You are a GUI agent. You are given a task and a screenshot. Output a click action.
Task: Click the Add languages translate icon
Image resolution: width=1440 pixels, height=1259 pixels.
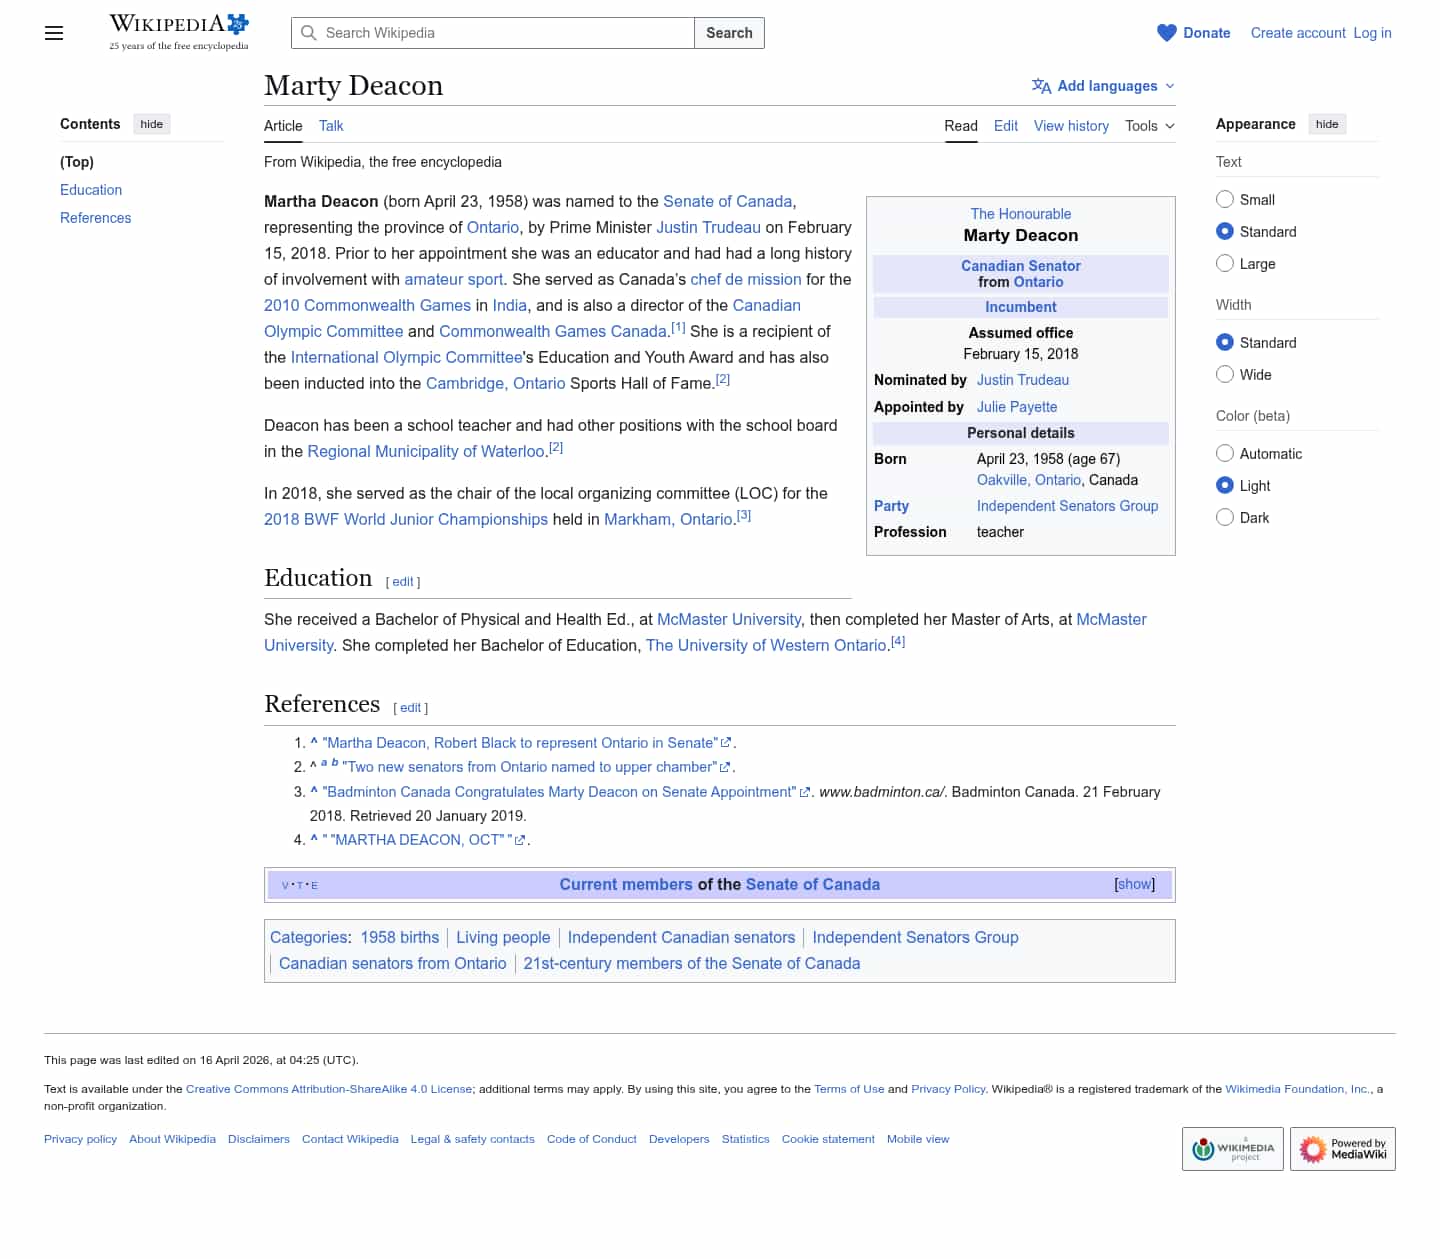click(1041, 86)
